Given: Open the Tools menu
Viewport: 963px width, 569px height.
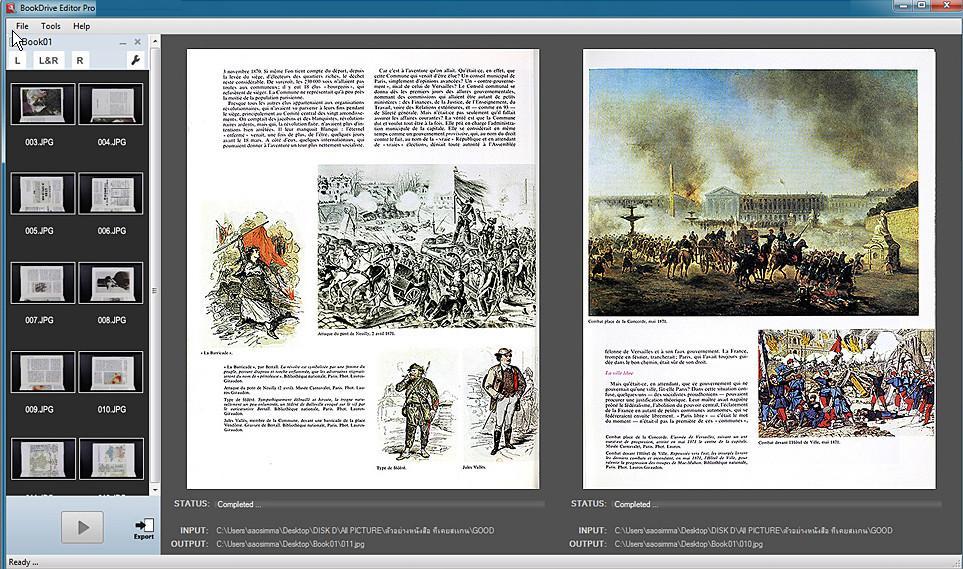Looking at the screenshot, I should (50, 26).
